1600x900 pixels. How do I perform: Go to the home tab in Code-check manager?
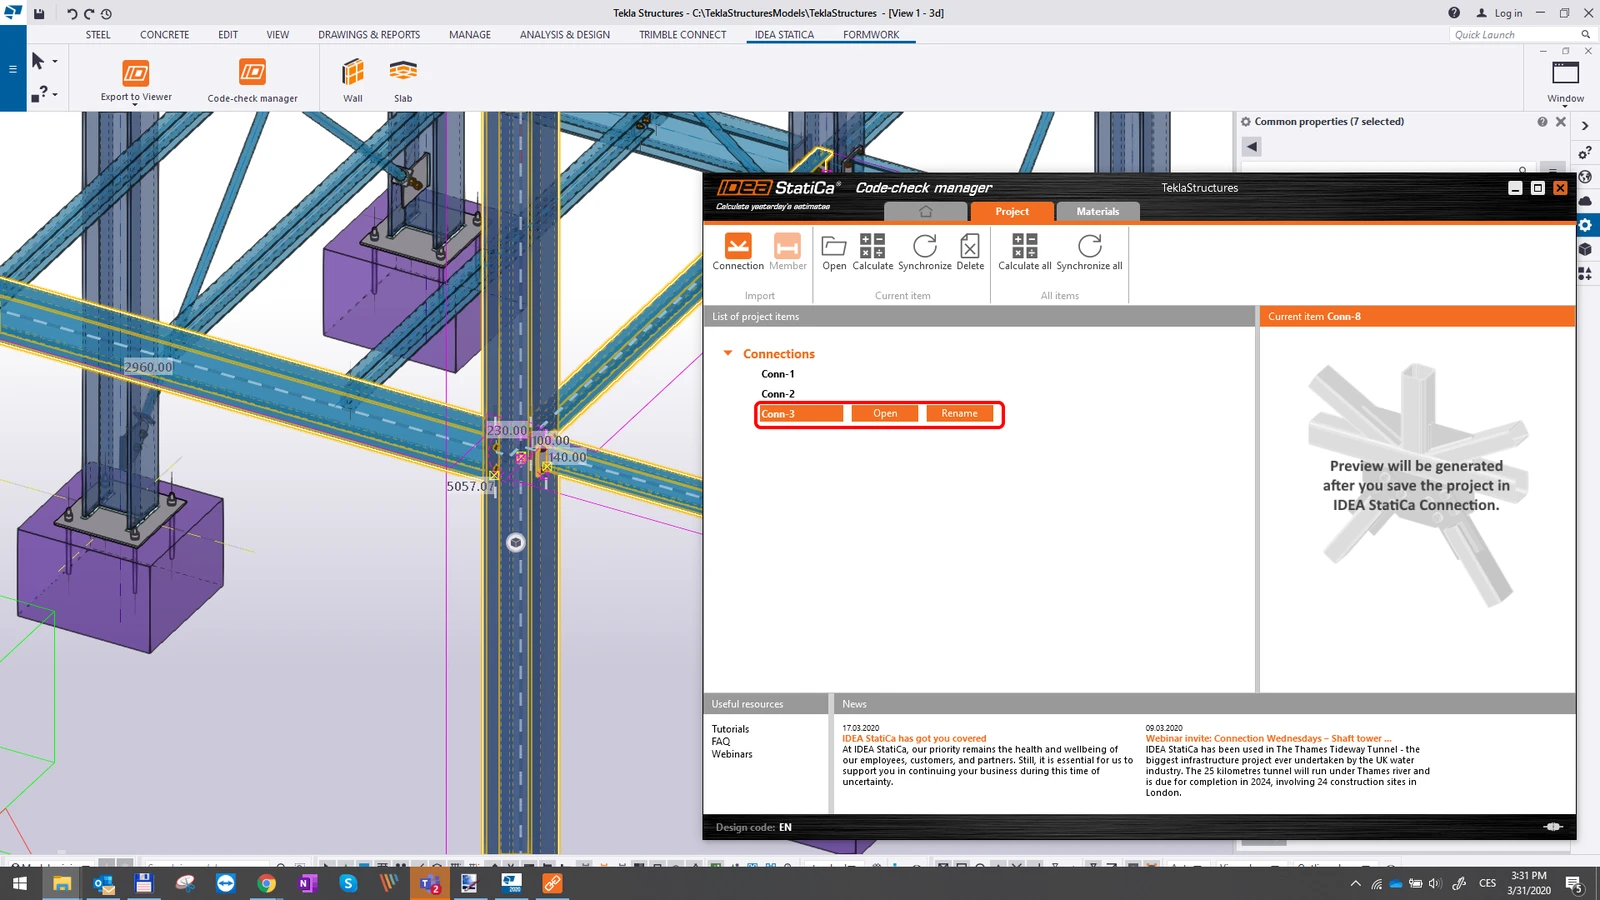coord(926,211)
